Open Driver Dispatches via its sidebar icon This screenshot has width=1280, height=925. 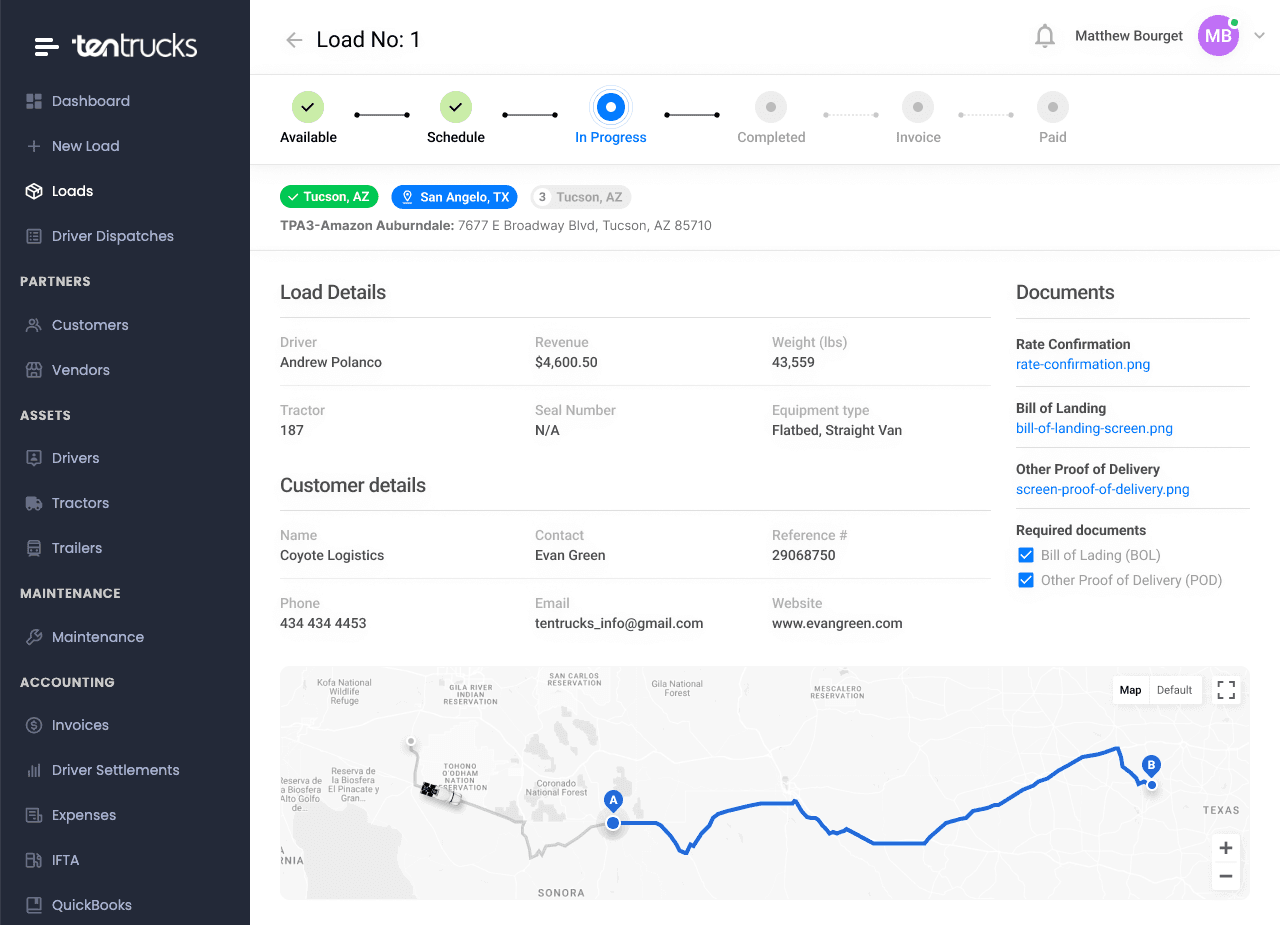click(x=35, y=236)
